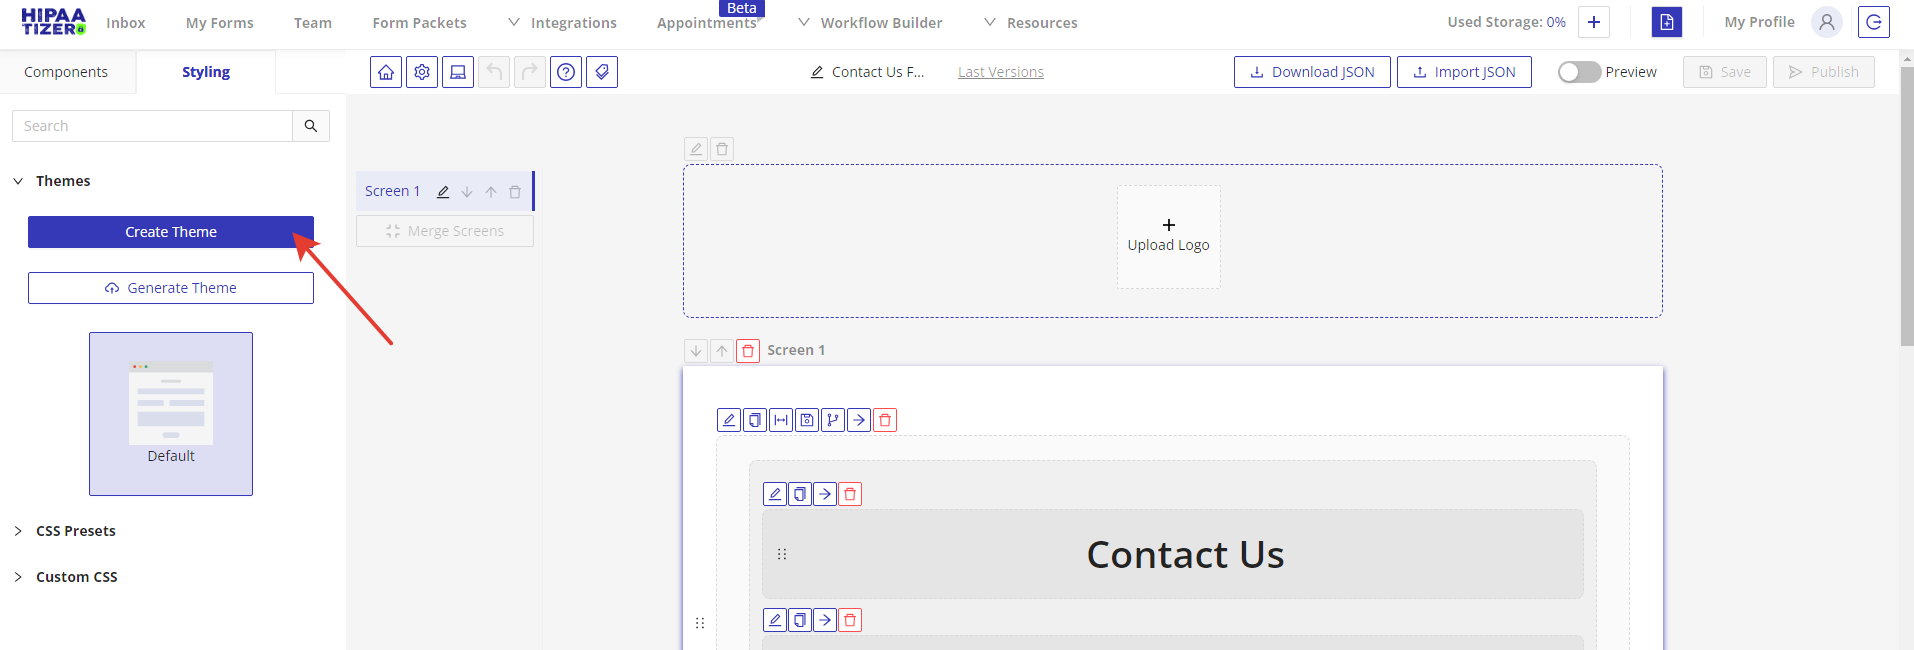The image size is (1914, 650).
Task: Click the Upload Logo area
Action: click(x=1168, y=237)
